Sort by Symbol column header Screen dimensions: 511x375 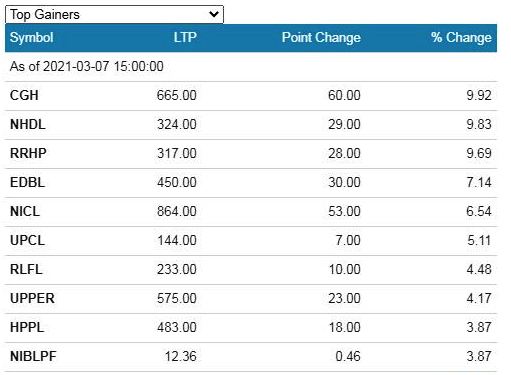click(31, 37)
